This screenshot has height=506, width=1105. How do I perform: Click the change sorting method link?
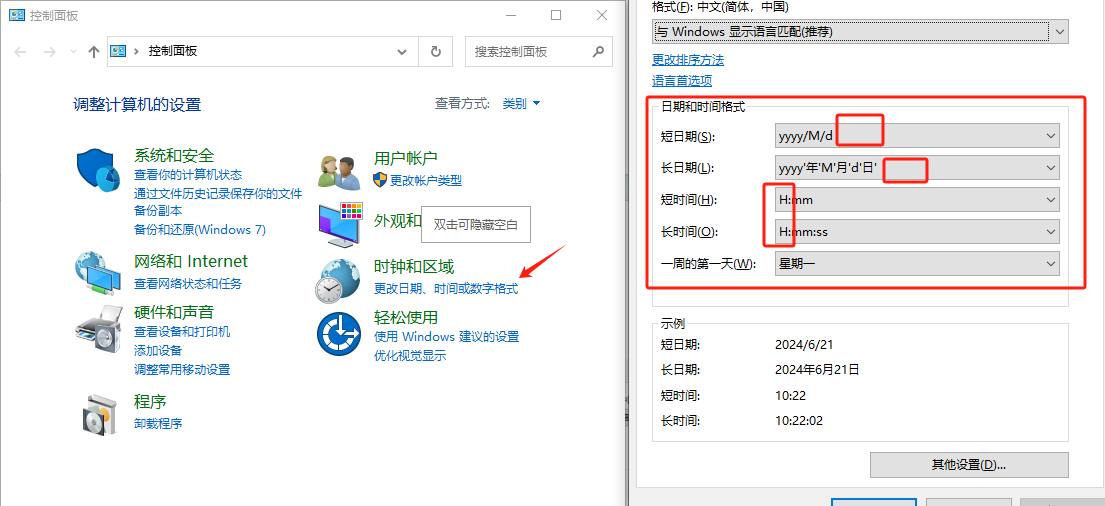(x=688, y=60)
